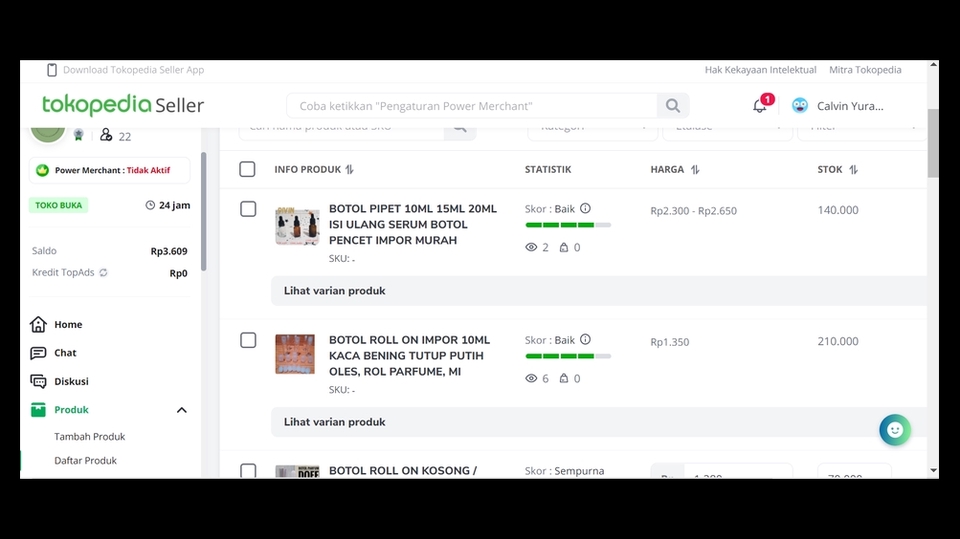Check the Botol Pipet 10ML product checkbox
The image size is (960, 539).
[248, 209]
